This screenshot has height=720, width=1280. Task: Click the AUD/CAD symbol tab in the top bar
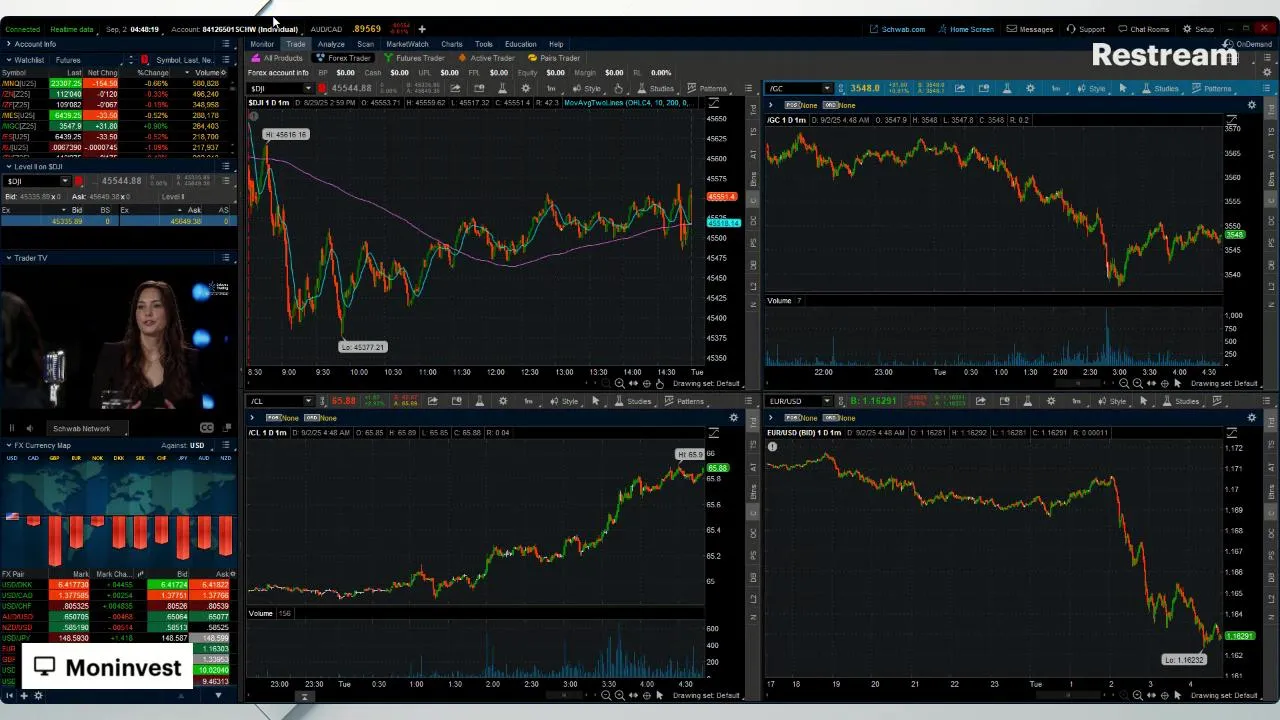(326, 29)
